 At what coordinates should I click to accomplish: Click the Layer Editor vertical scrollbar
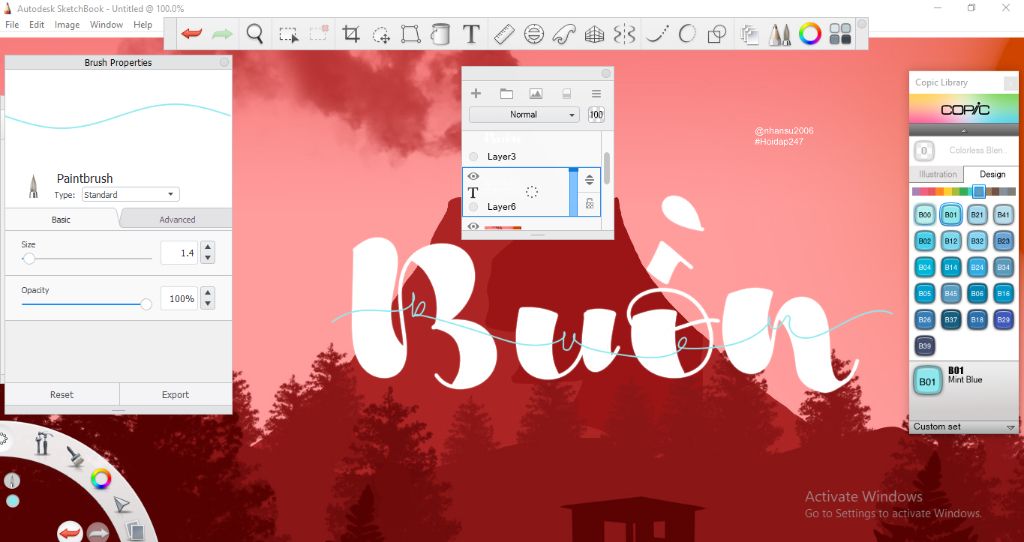point(607,168)
